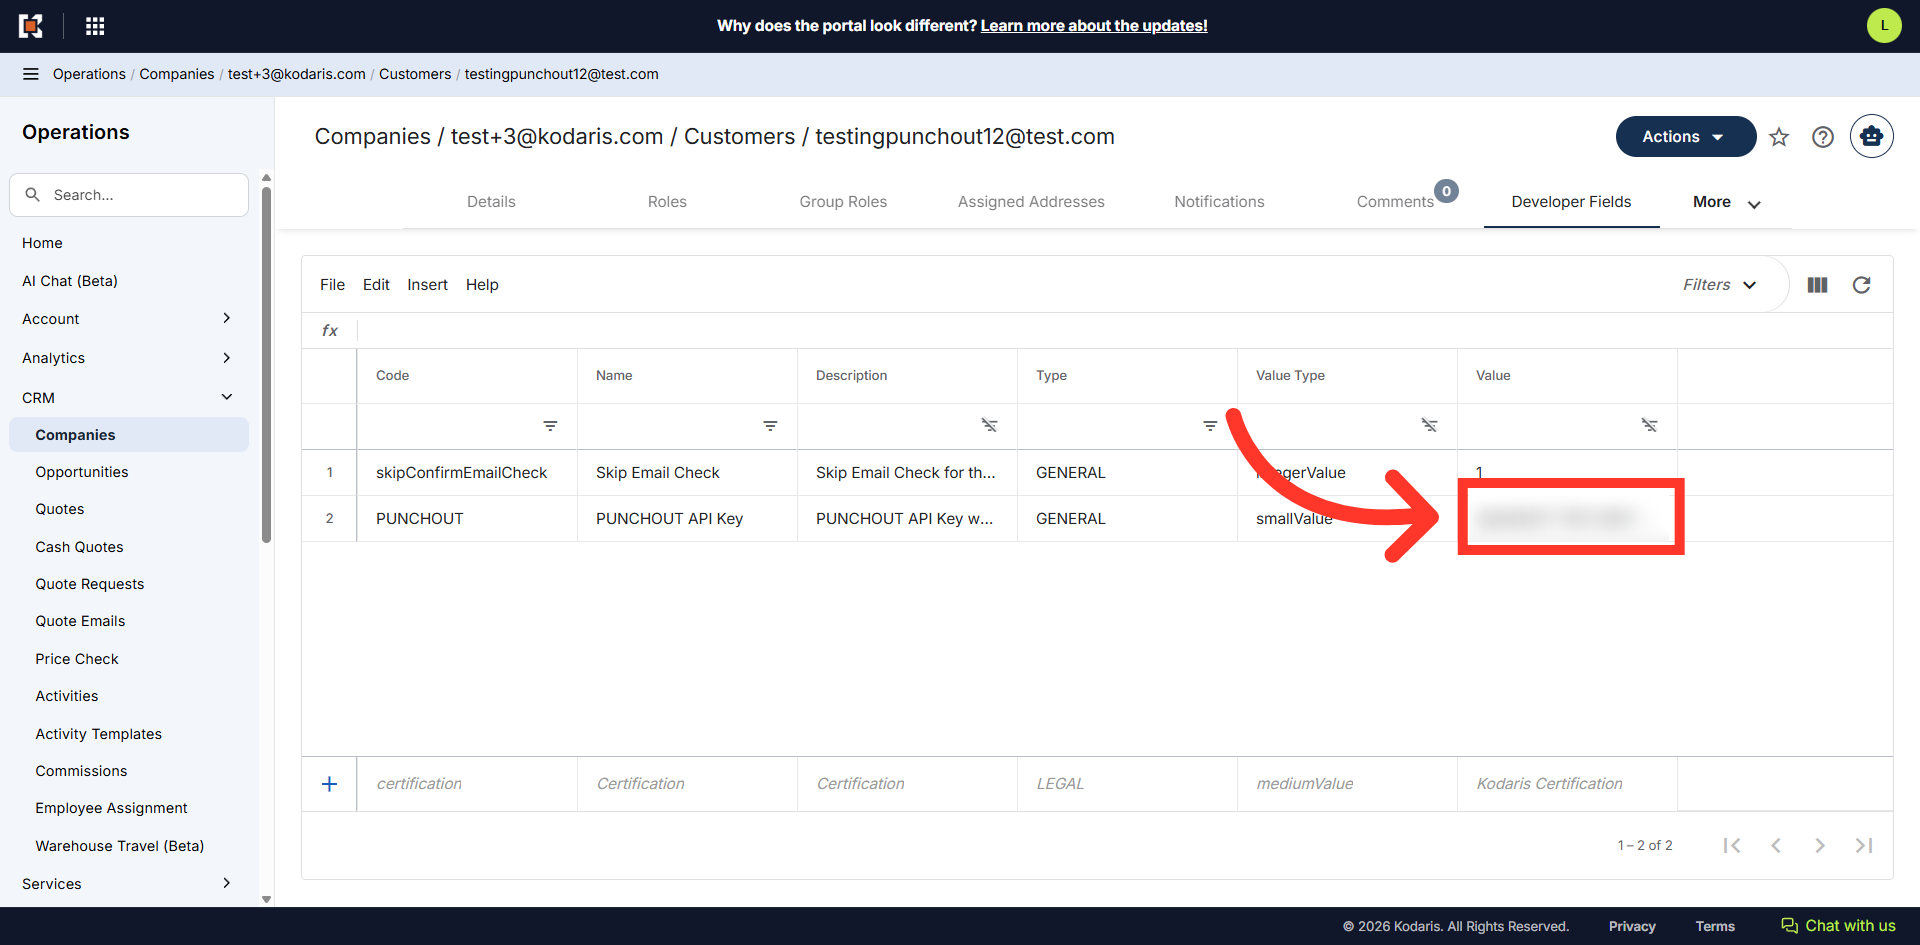This screenshot has width=1920, height=945.
Task: Click Customers in the breadcrumb
Action: (415, 74)
